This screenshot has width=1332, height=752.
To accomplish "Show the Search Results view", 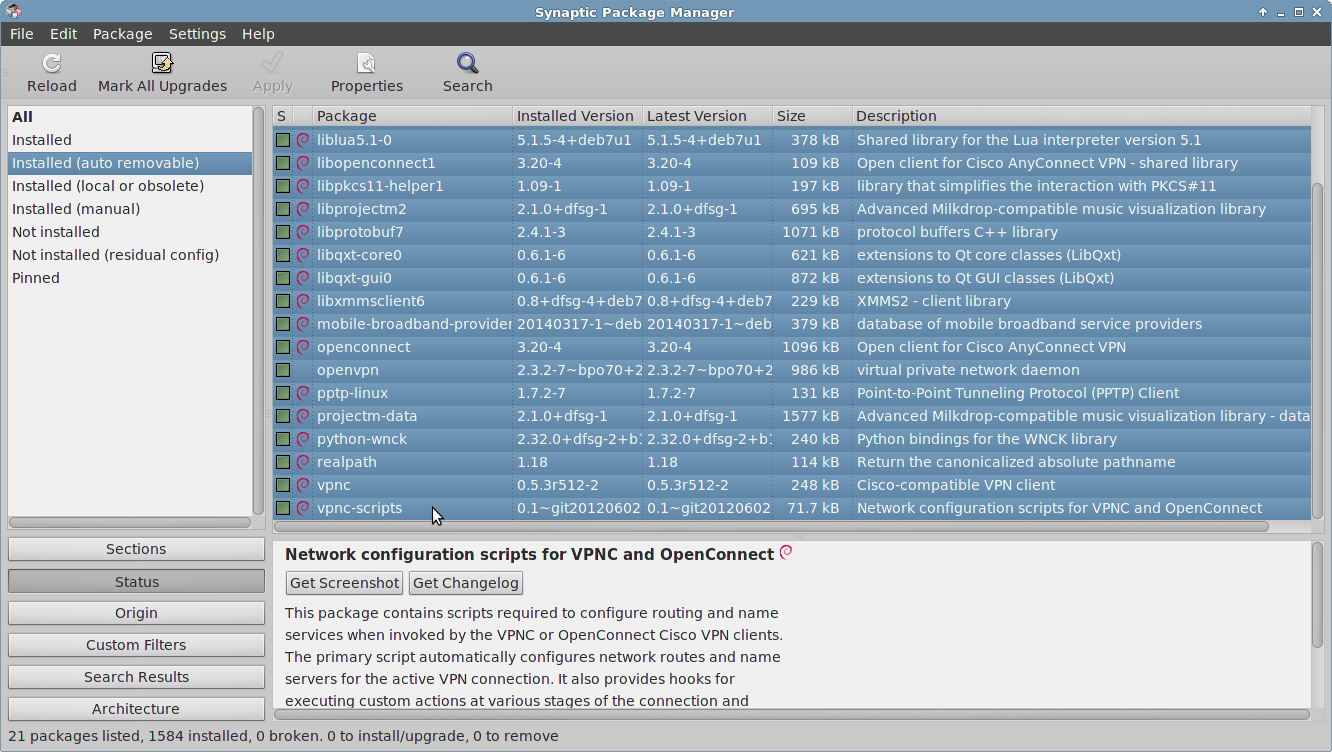I will [x=136, y=677].
